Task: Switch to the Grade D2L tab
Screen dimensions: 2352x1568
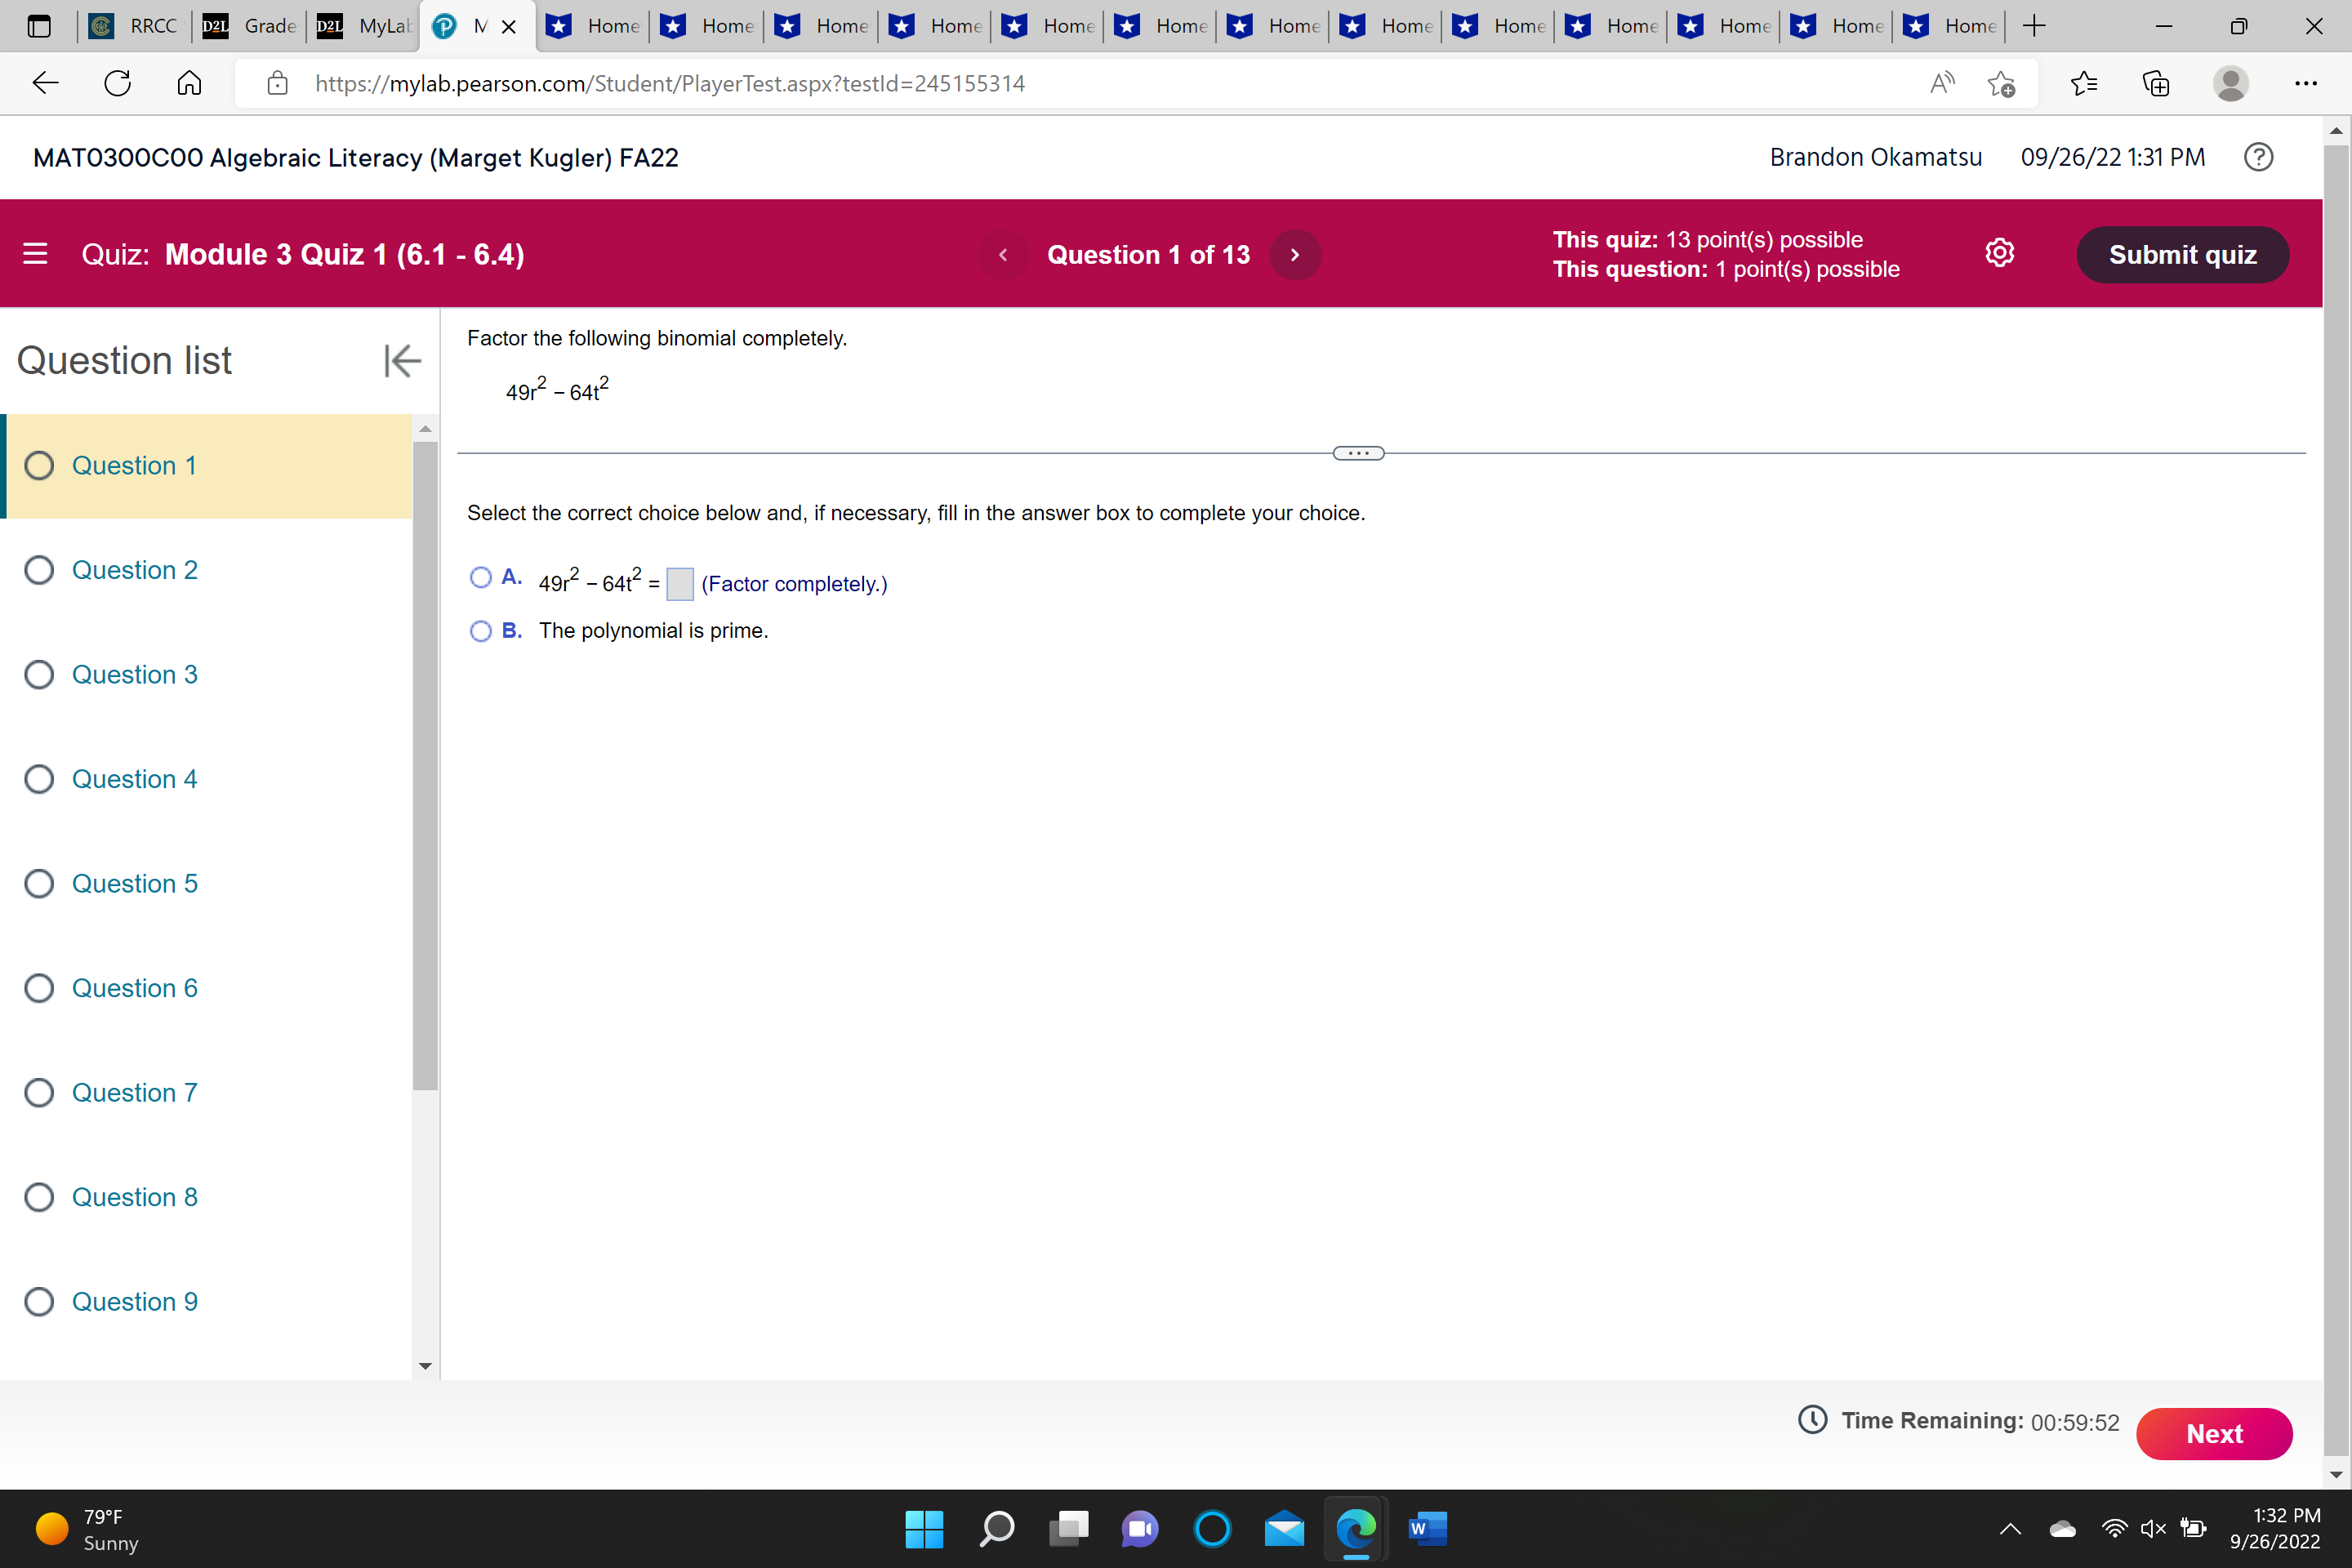Action: 253,26
